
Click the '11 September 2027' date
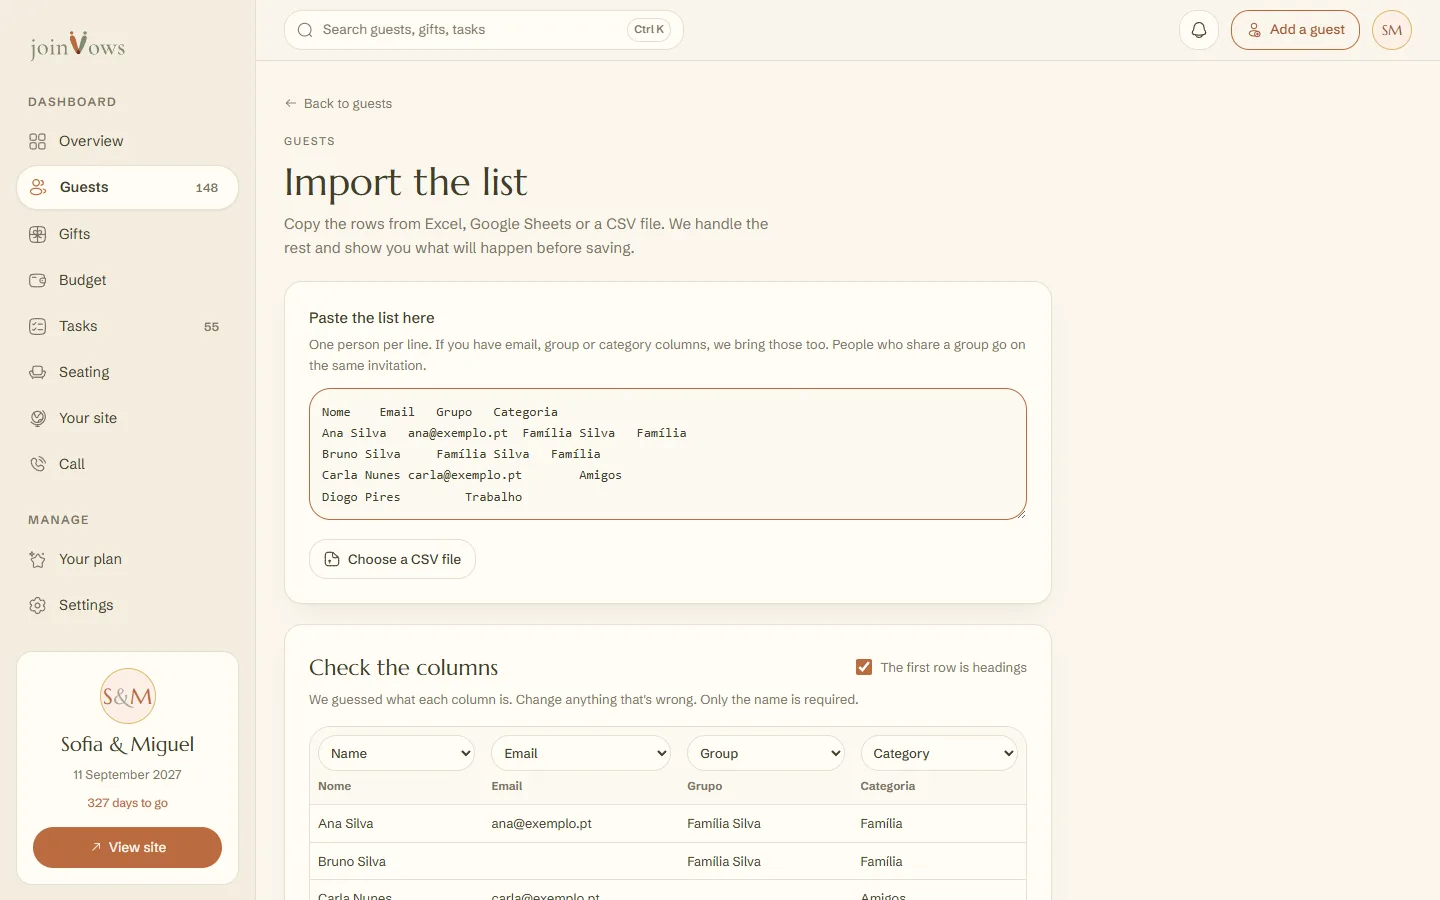127,775
